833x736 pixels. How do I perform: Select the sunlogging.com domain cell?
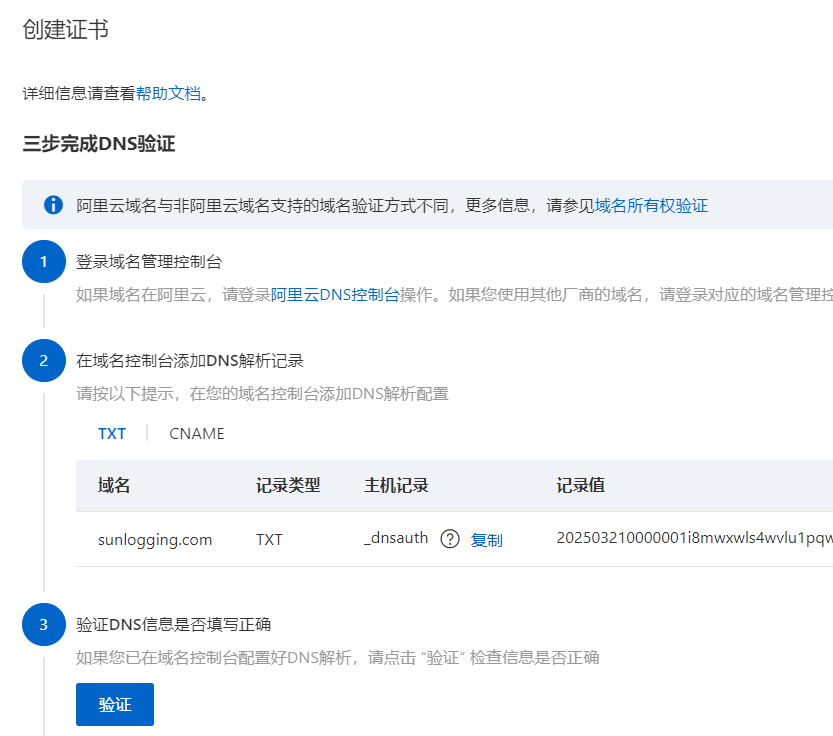click(155, 539)
